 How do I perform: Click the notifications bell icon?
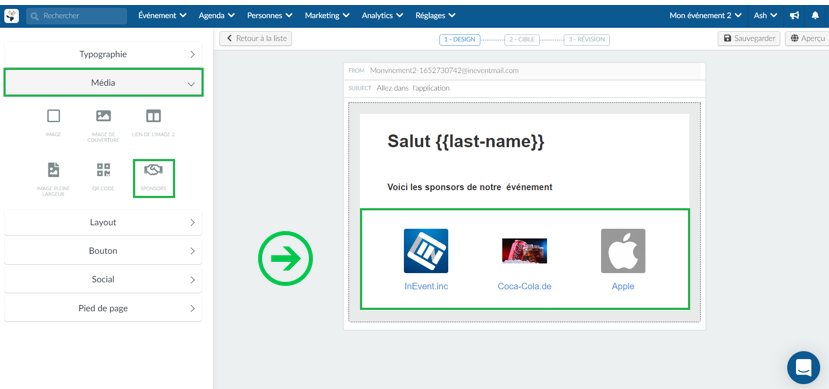pos(815,16)
